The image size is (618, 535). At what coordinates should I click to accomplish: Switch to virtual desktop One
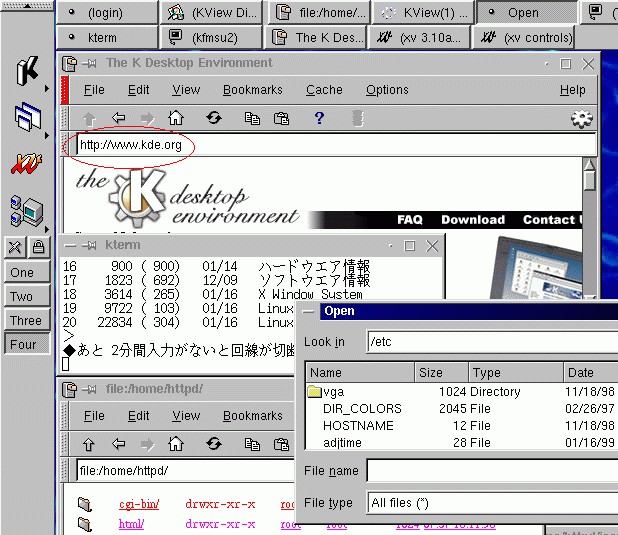[27, 272]
